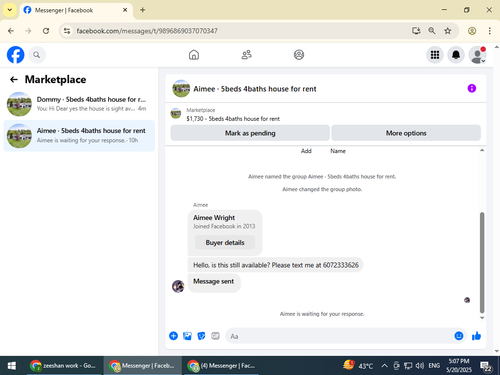This screenshot has width=500, height=375.
Task: Show hidden system tray icons
Action: (384, 366)
